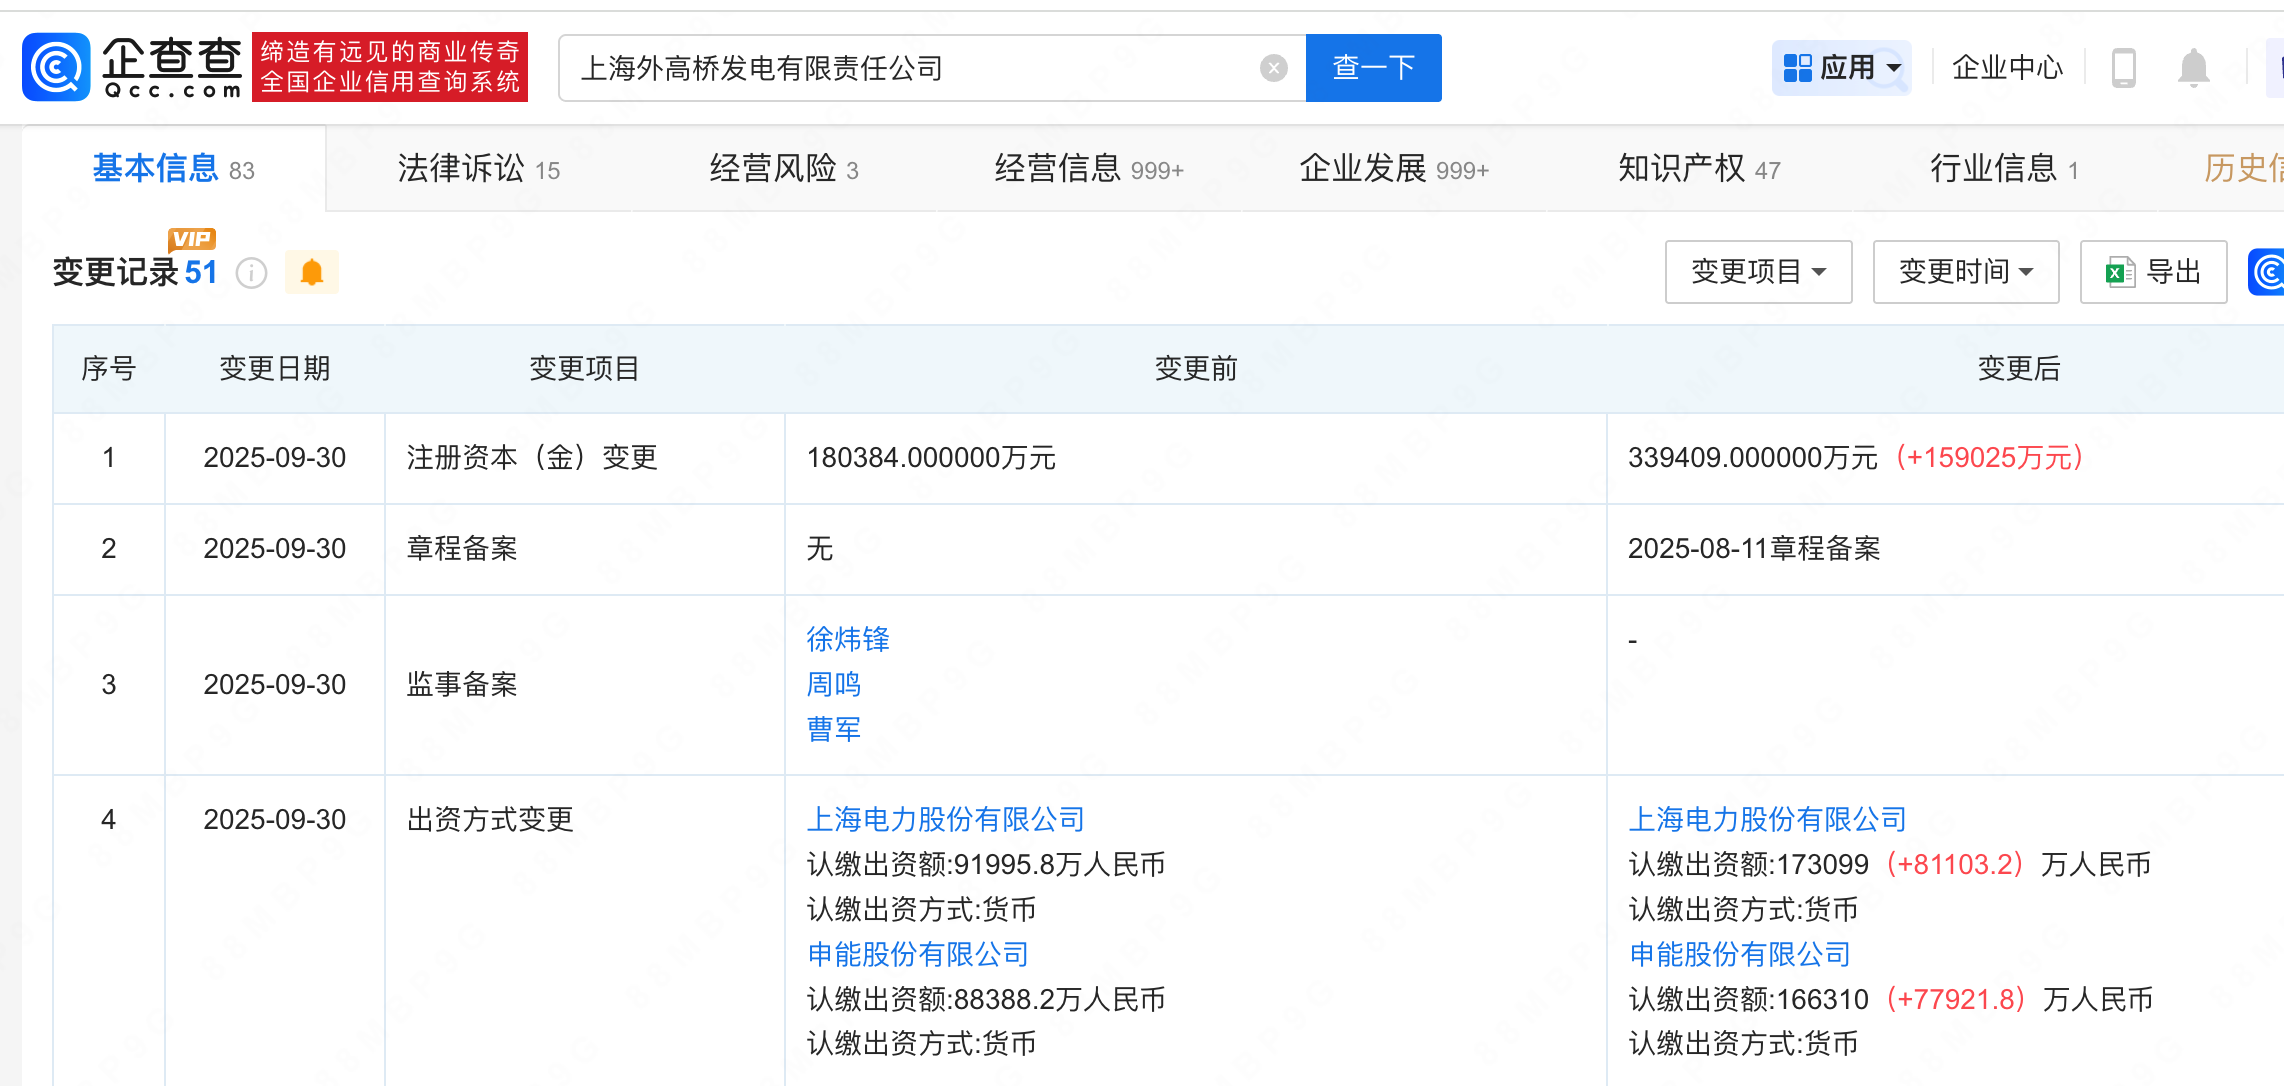Click the blue Qcc icon beside 导出
Screen dimensions: 2284x1086
click(x=2266, y=272)
